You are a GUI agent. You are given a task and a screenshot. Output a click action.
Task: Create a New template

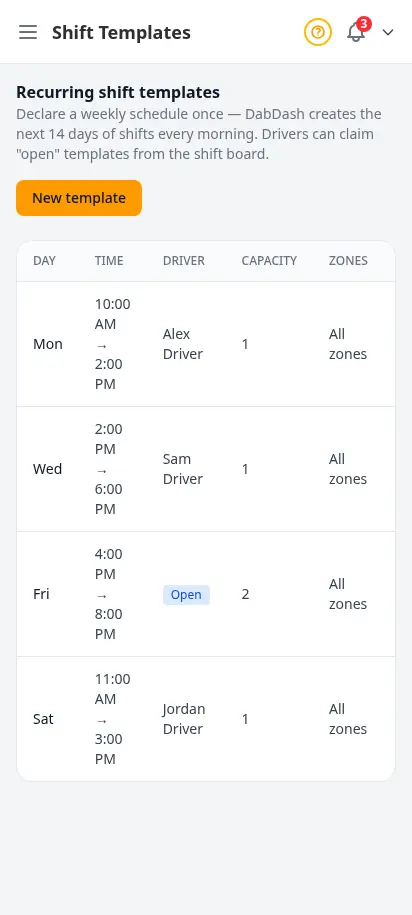tap(79, 198)
